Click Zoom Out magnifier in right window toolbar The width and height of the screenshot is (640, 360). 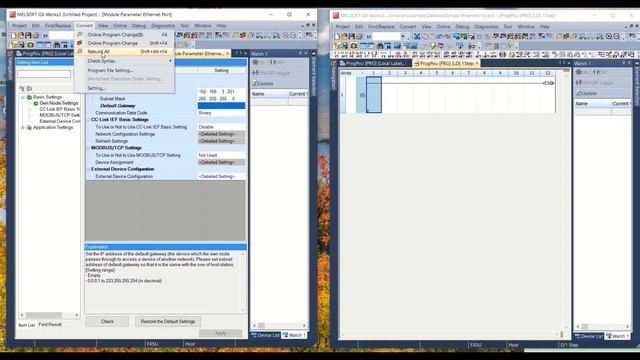pos(616,36)
